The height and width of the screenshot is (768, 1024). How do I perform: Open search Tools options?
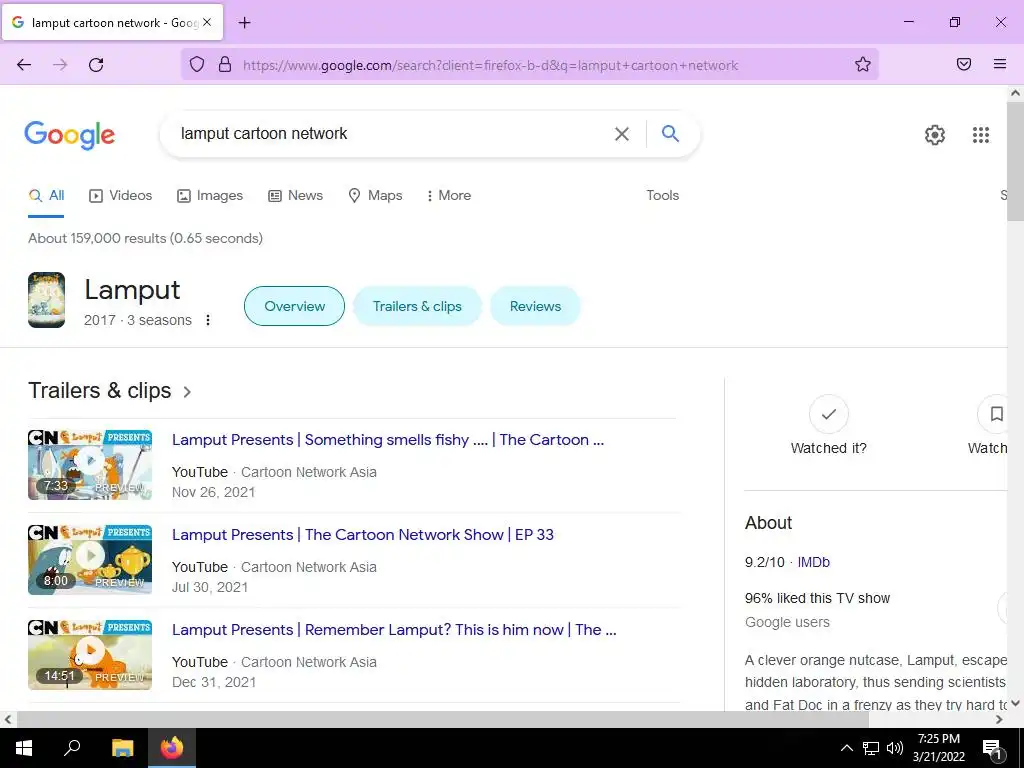[x=662, y=195]
